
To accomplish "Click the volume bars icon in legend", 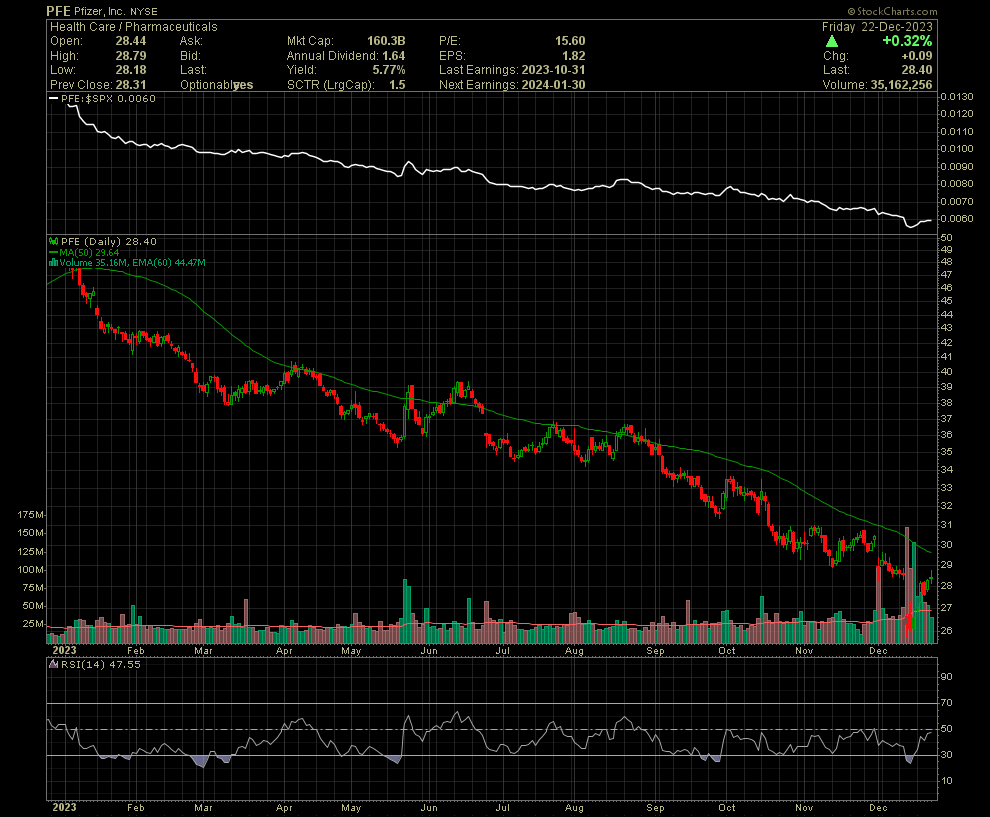I will pos(52,262).
